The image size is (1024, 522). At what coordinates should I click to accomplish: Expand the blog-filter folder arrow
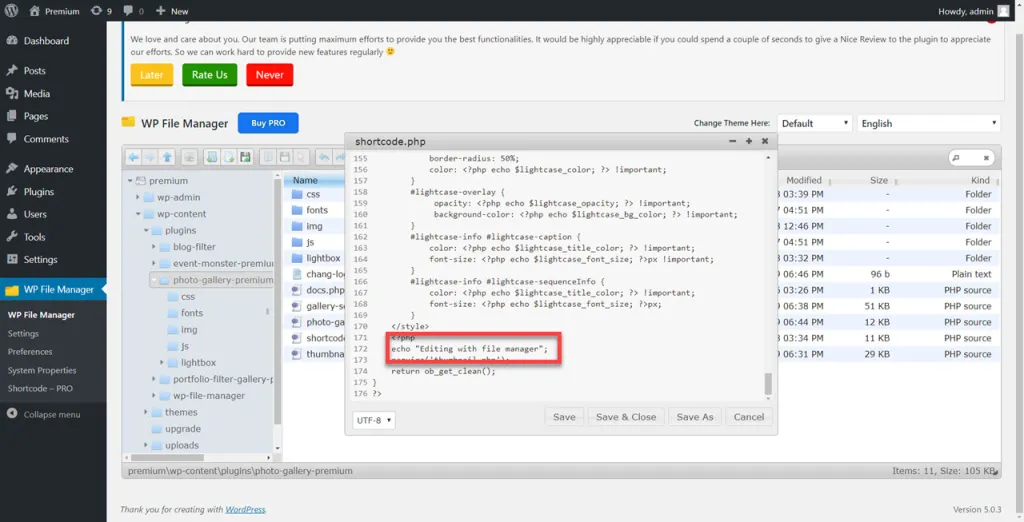click(153, 247)
